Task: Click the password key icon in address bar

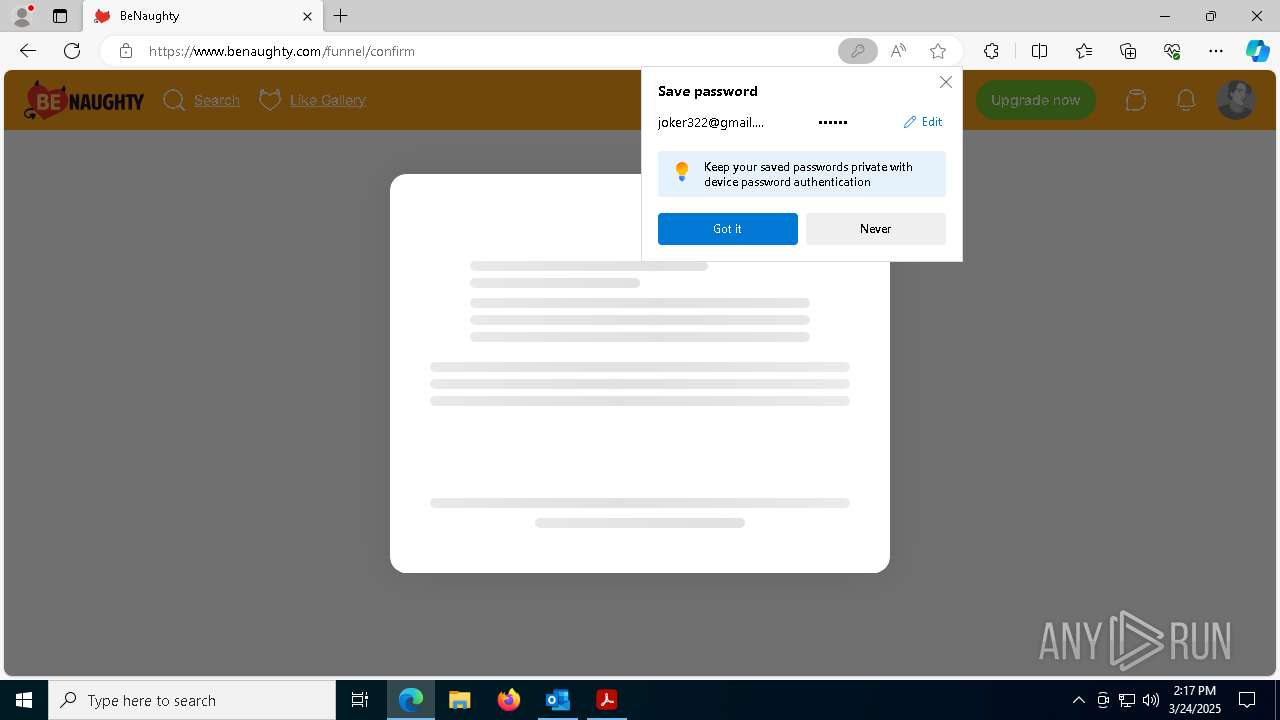Action: click(857, 51)
